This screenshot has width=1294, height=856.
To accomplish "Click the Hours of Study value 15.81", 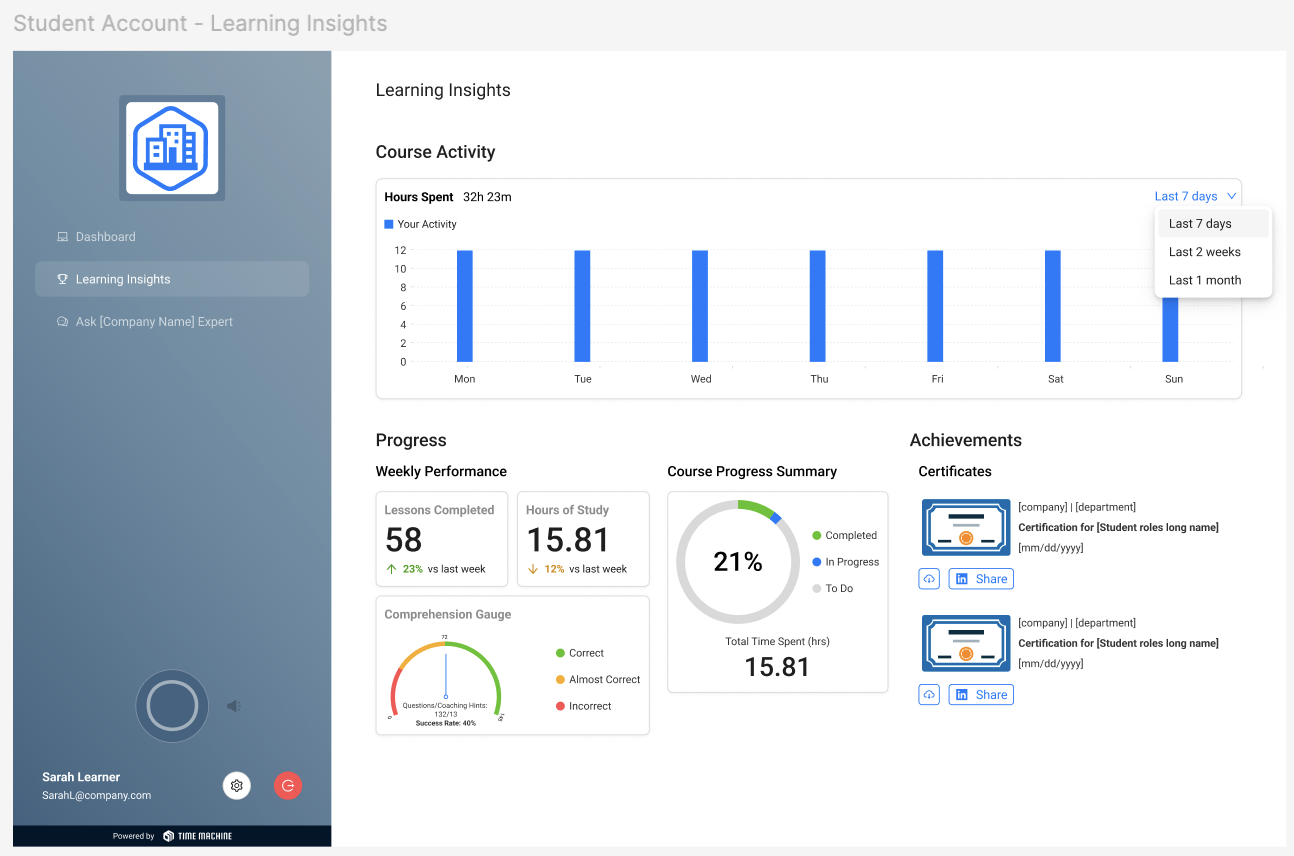I will click(568, 540).
